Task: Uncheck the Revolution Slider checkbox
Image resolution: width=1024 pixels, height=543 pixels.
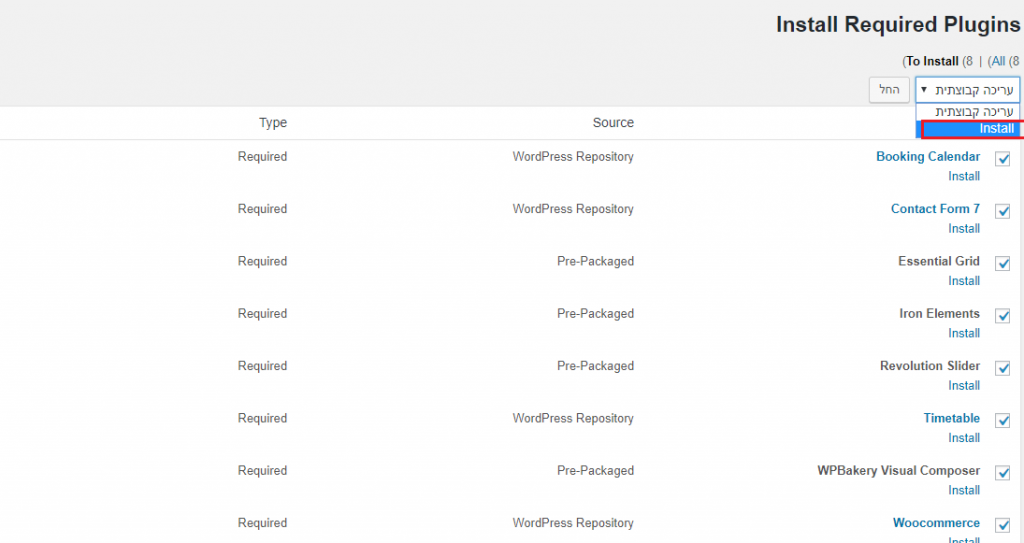Action: click(x=1002, y=368)
